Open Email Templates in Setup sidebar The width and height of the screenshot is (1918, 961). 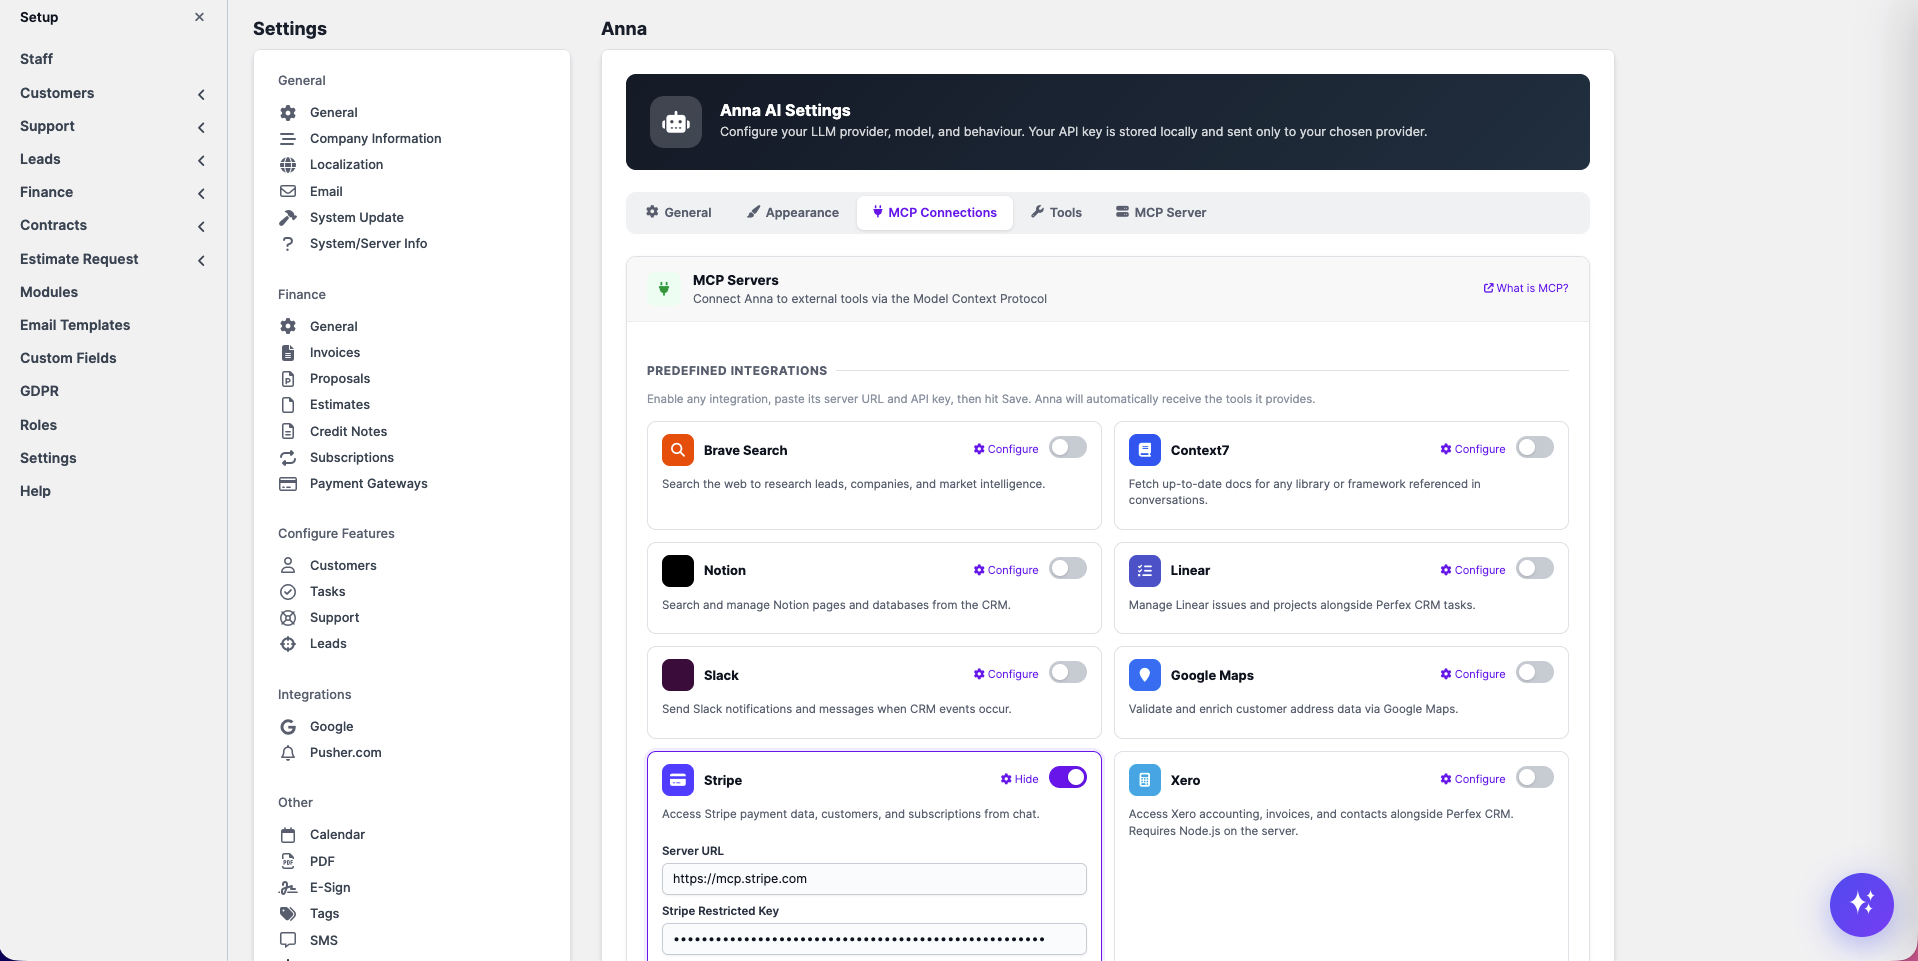point(75,325)
